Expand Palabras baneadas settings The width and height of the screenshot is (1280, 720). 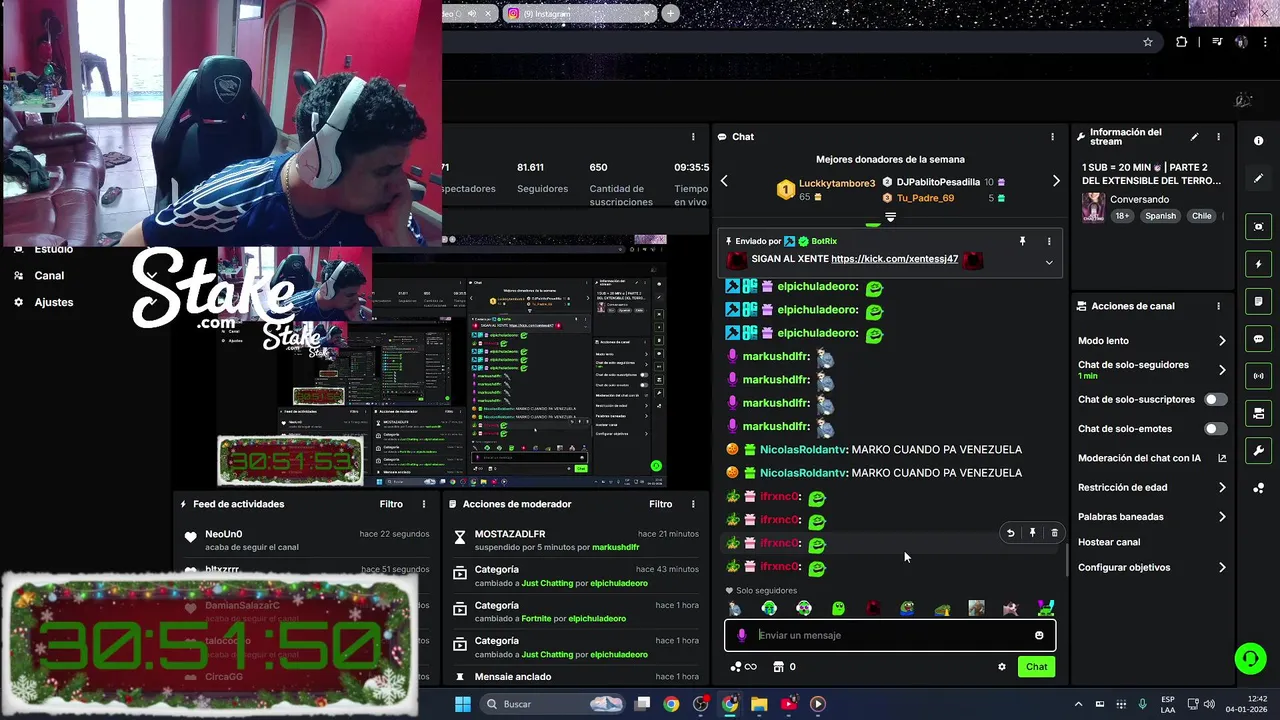[x=1222, y=517]
